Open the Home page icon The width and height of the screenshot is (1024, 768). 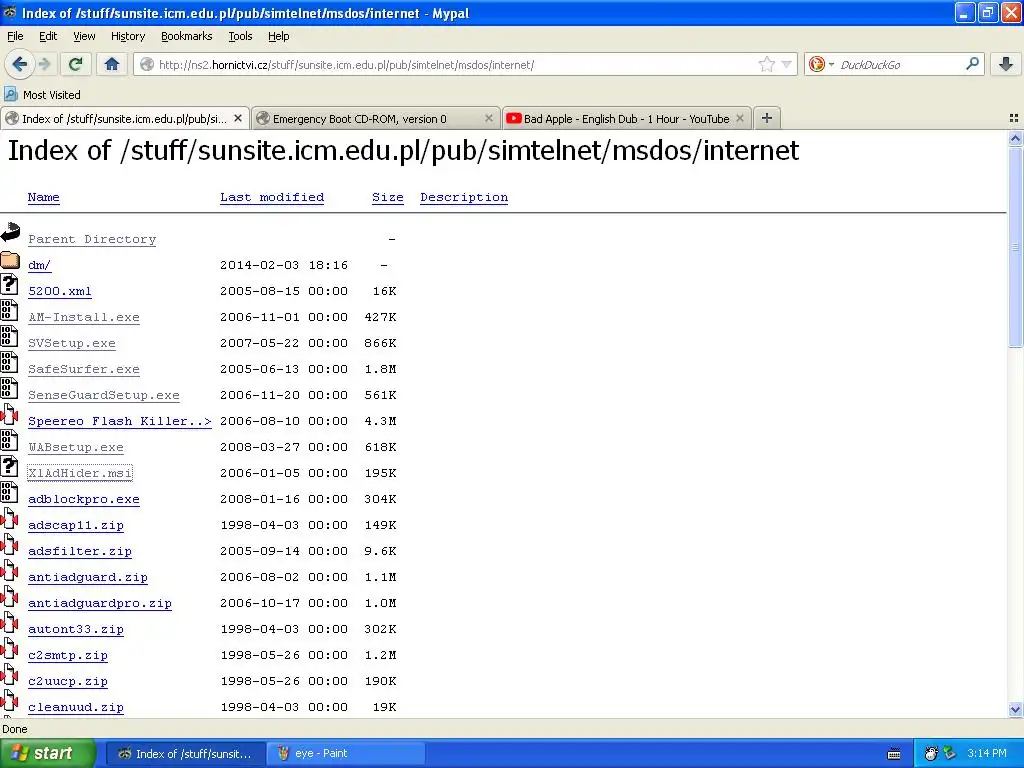[112, 64]
